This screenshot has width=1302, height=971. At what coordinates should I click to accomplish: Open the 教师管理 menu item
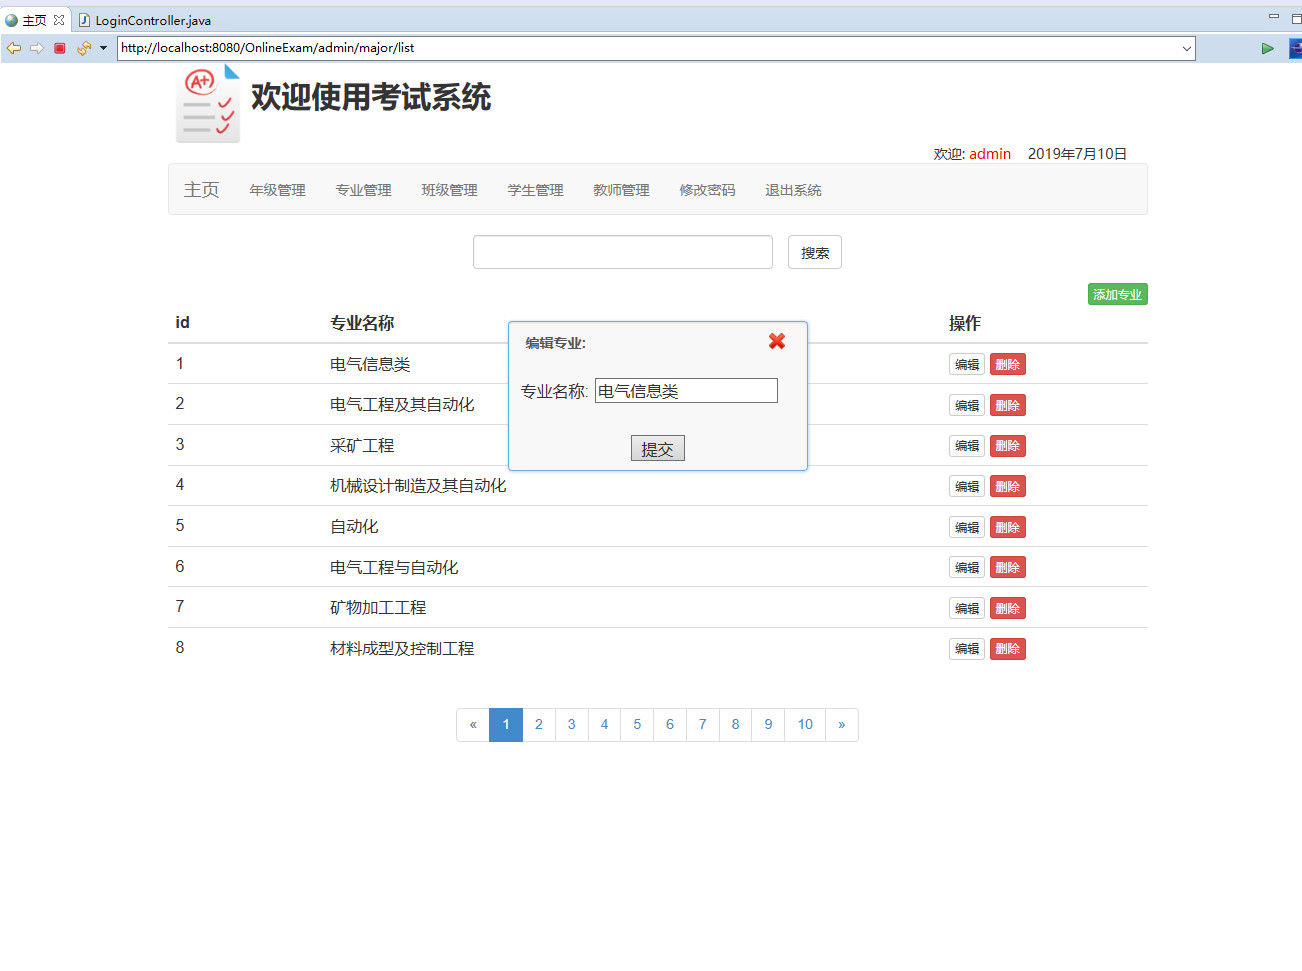tap(621, 189)
